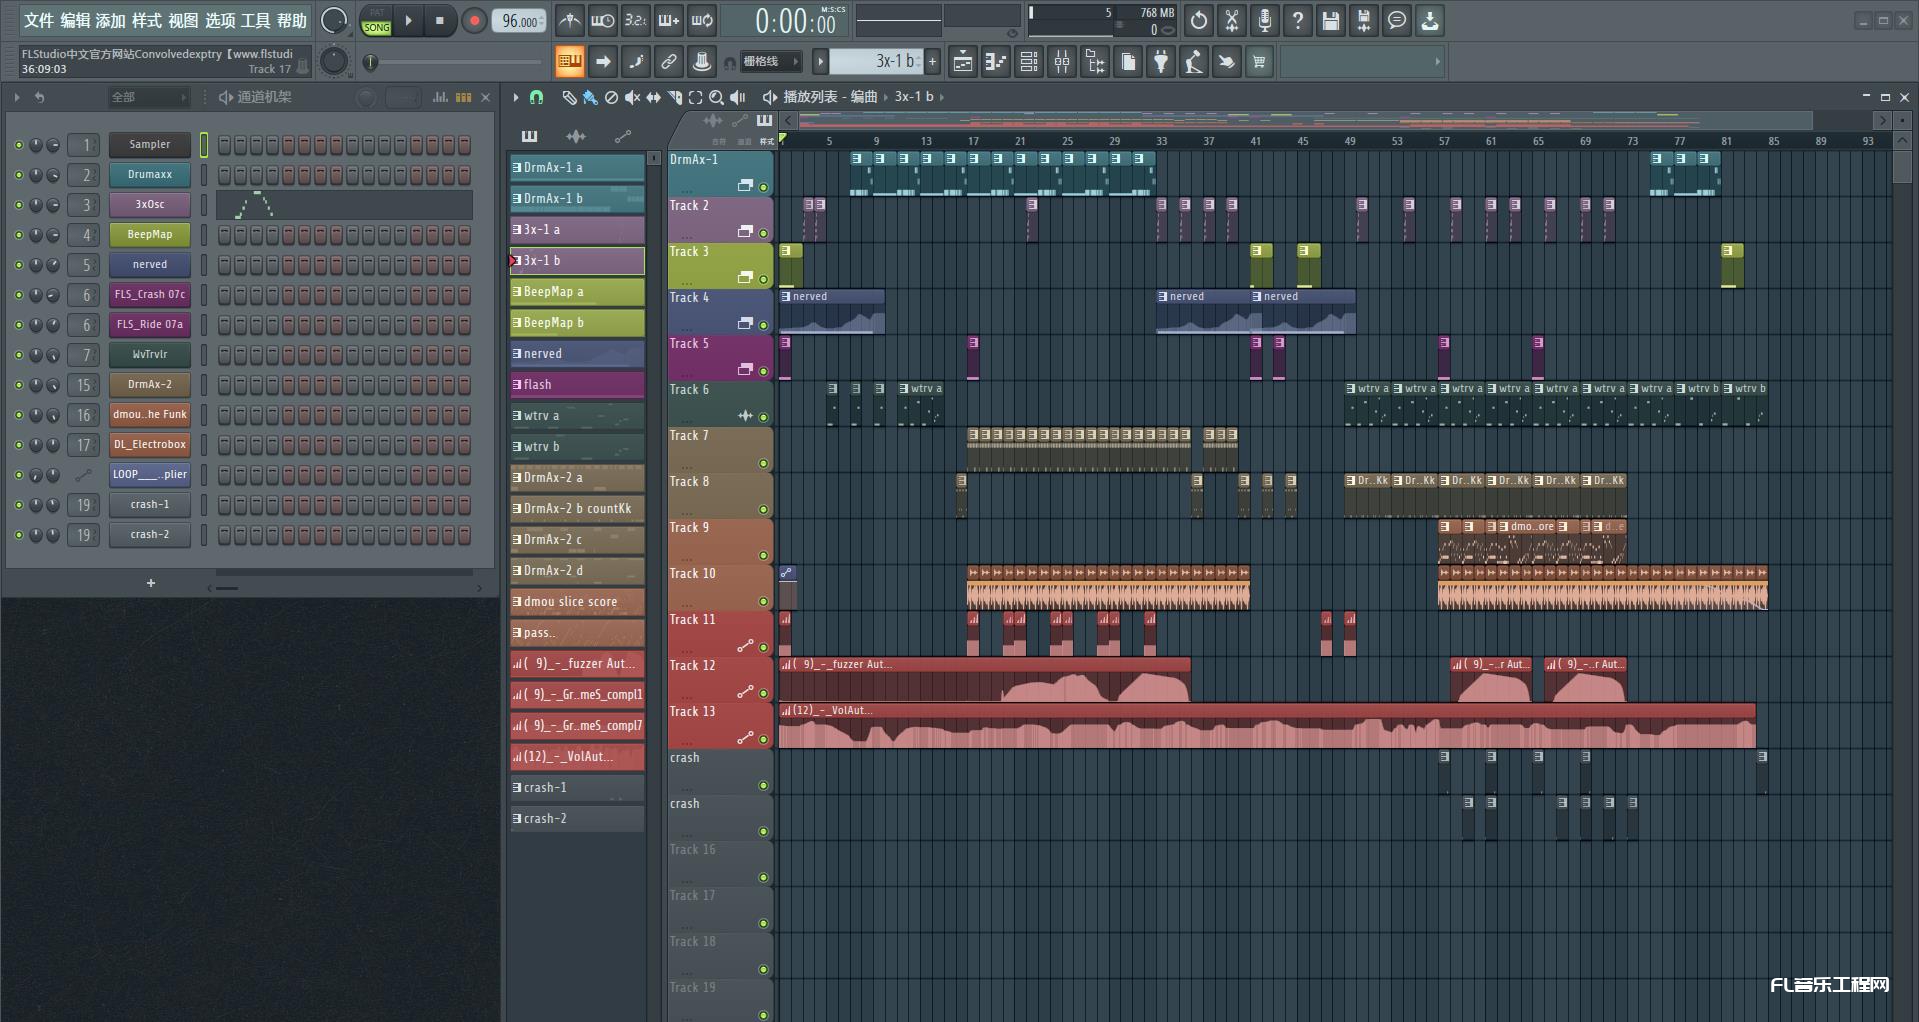
Task: Toggle mute LED on playlist Track 2
Action: click(x=763, y=233)
